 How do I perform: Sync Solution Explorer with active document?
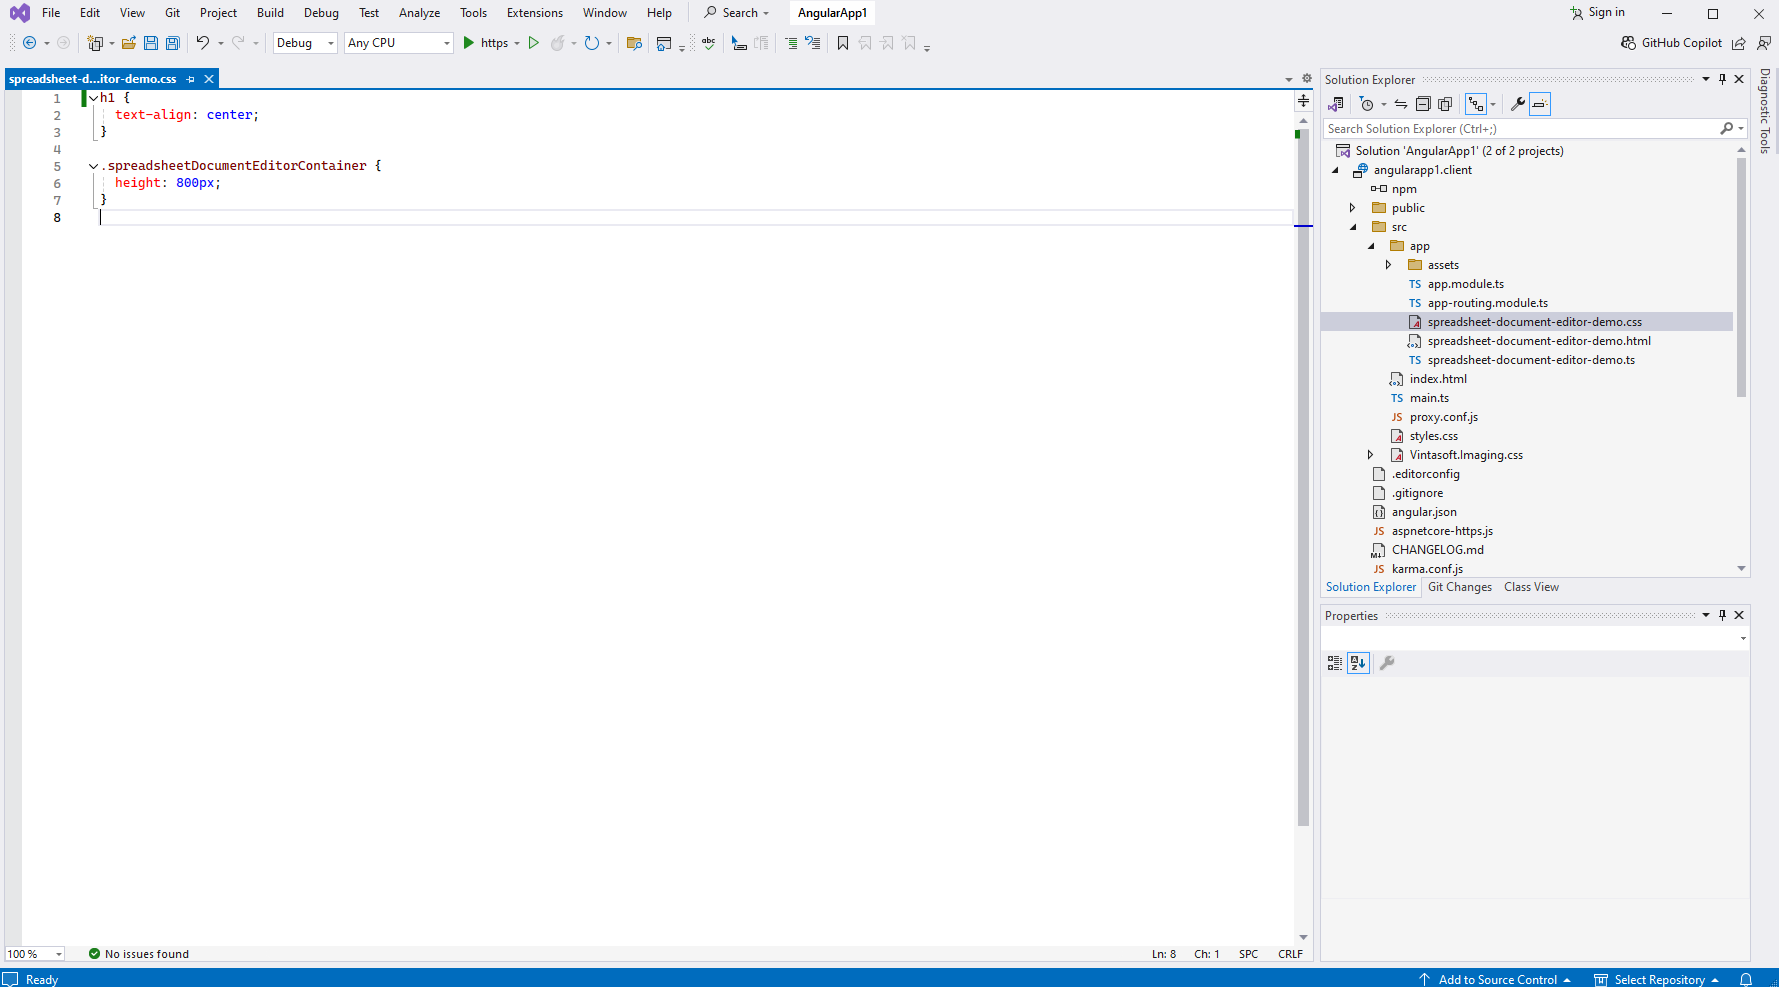(x=1401, y=104)
